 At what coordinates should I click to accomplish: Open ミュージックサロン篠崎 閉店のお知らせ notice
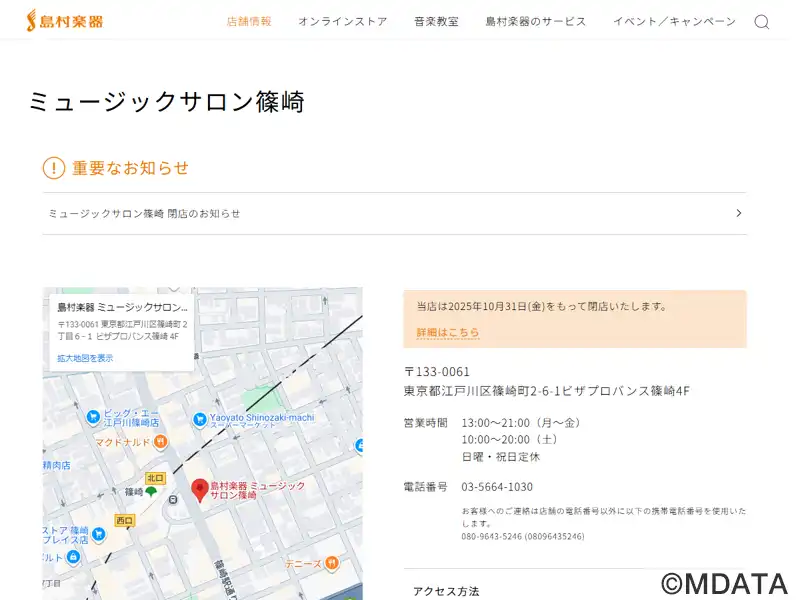pyautogui.click(x=145, y=213)
